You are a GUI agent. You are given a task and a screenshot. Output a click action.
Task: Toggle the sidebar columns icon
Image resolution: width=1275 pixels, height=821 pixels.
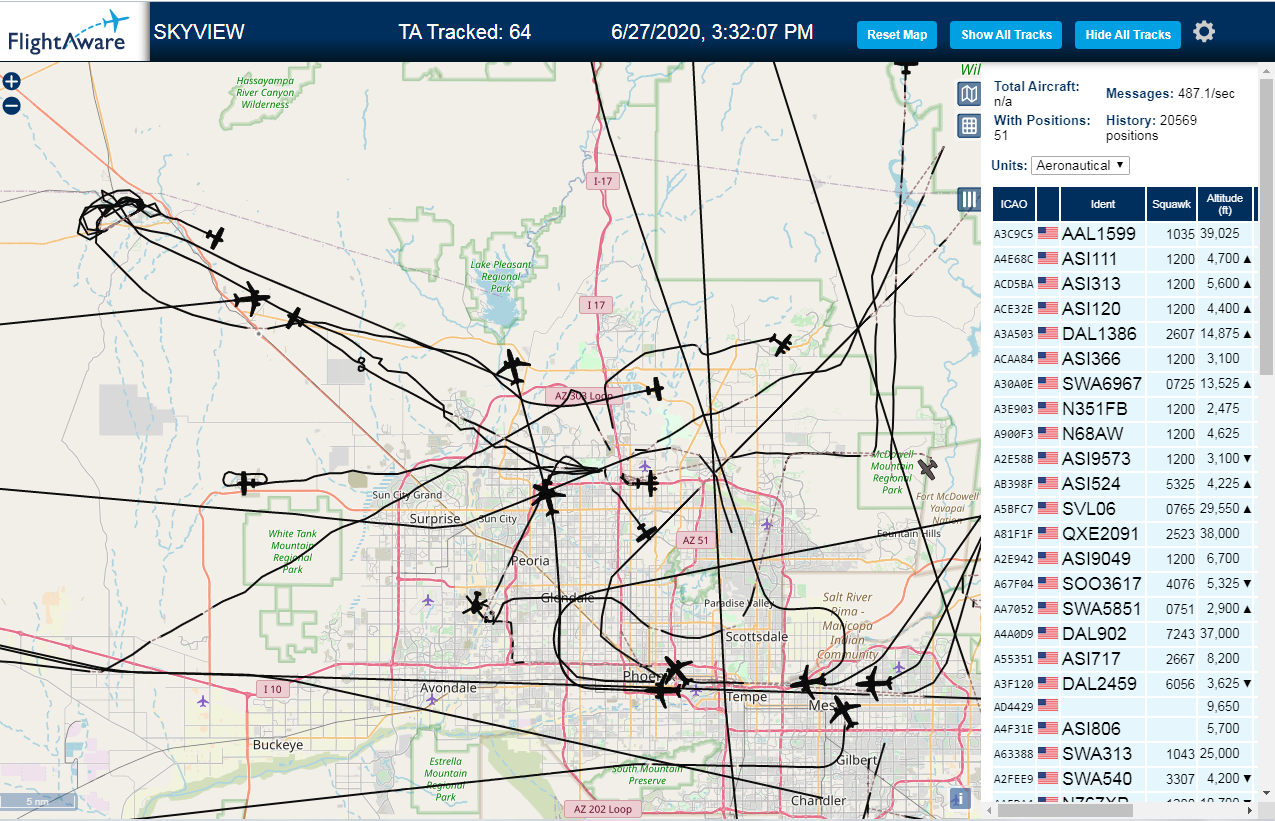(968, 199)
